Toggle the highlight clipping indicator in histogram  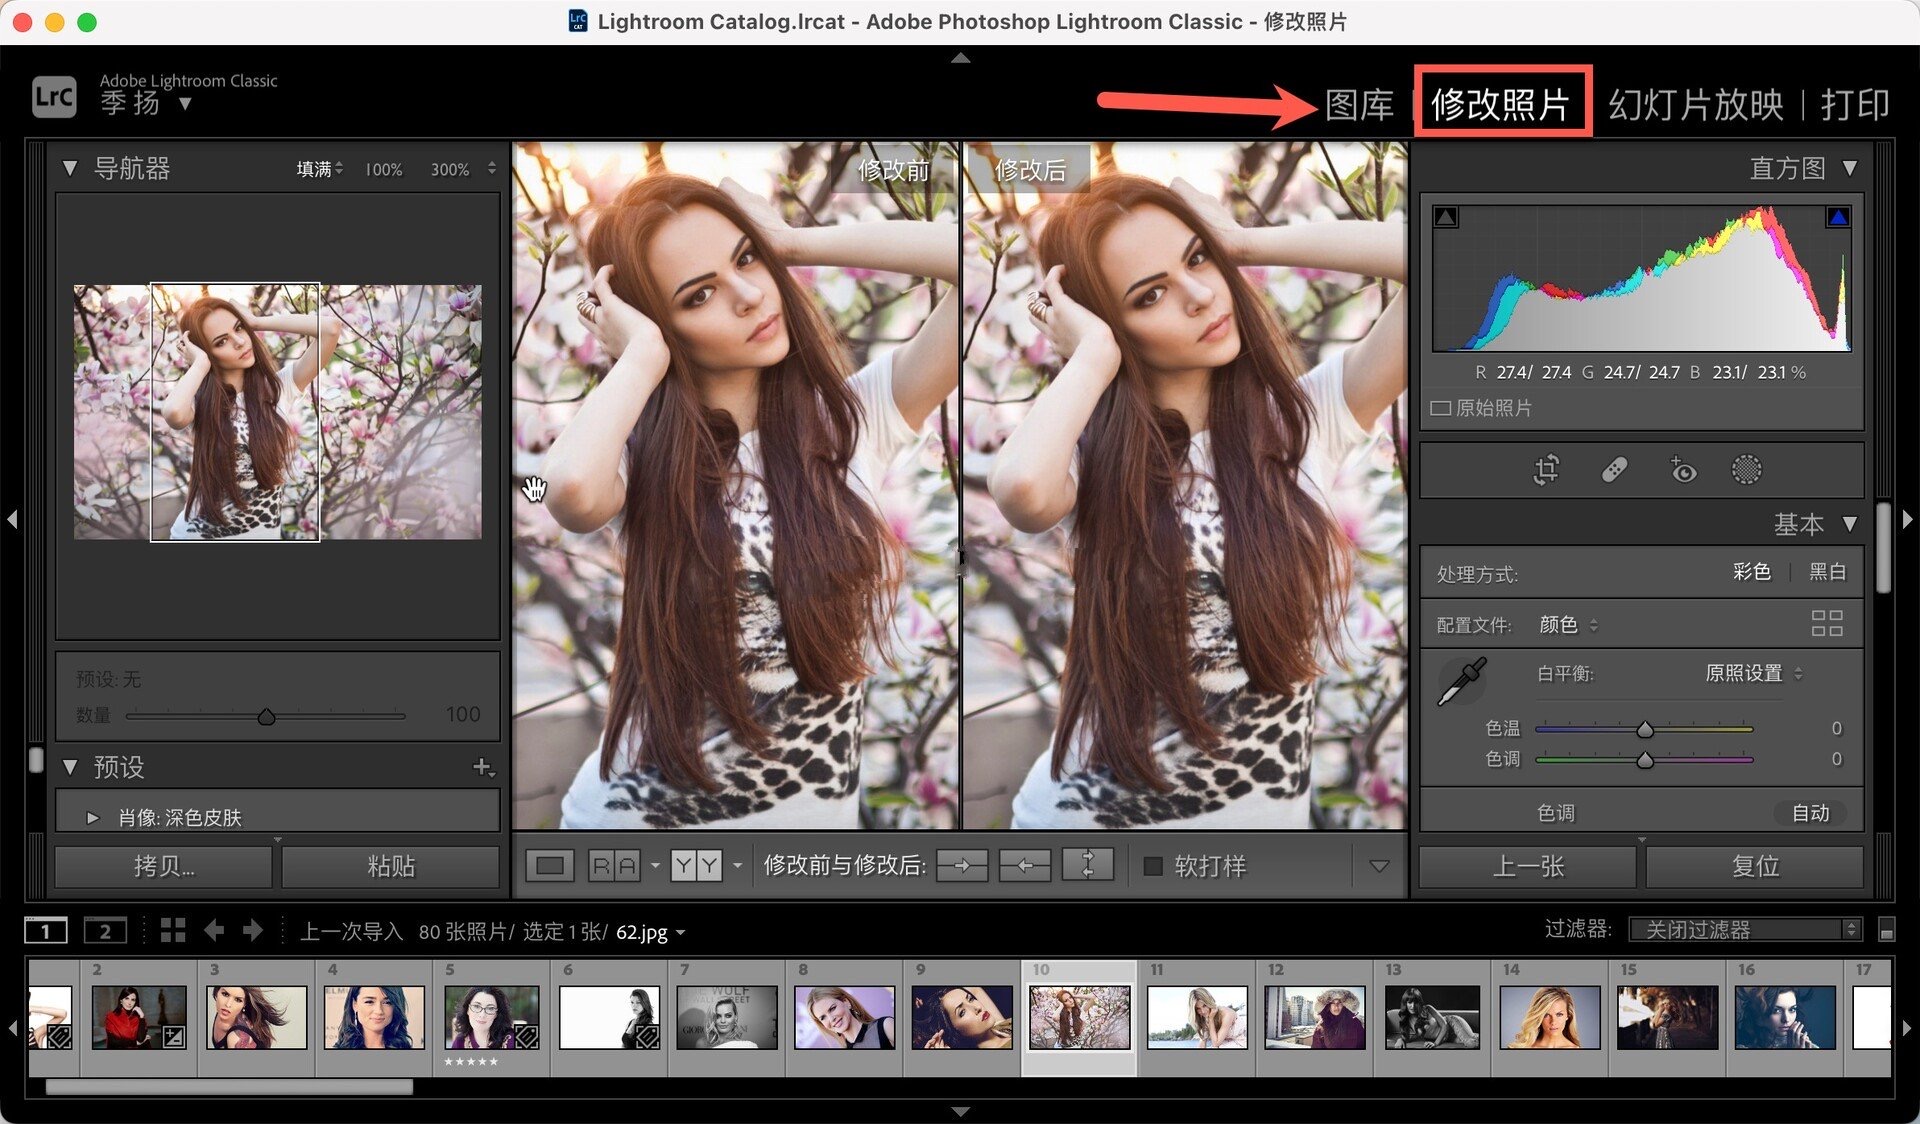click(1837, 217)
